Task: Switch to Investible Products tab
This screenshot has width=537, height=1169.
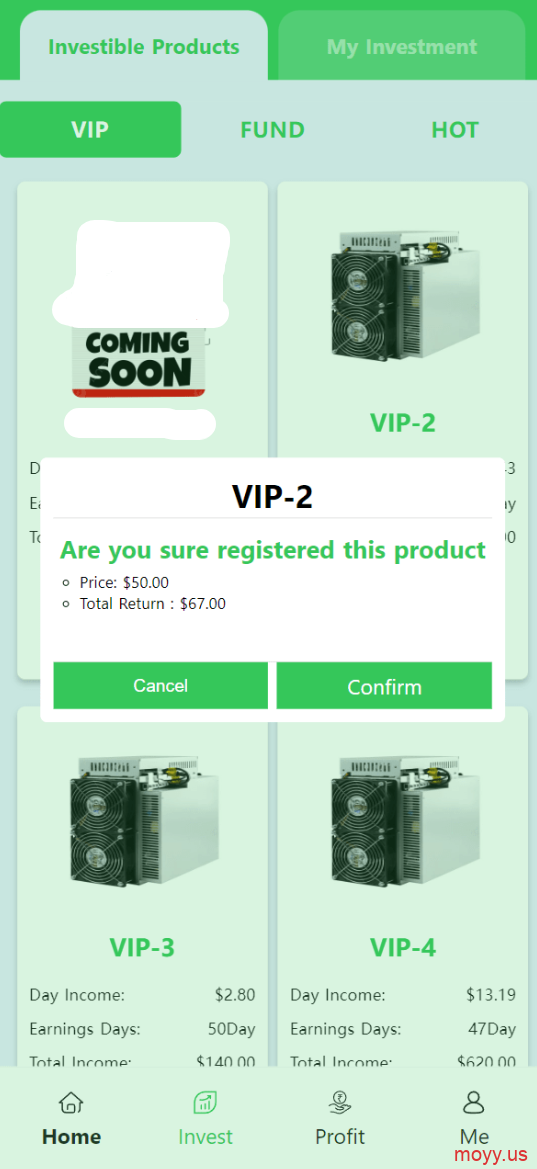Action: click(x=144, y=46)
